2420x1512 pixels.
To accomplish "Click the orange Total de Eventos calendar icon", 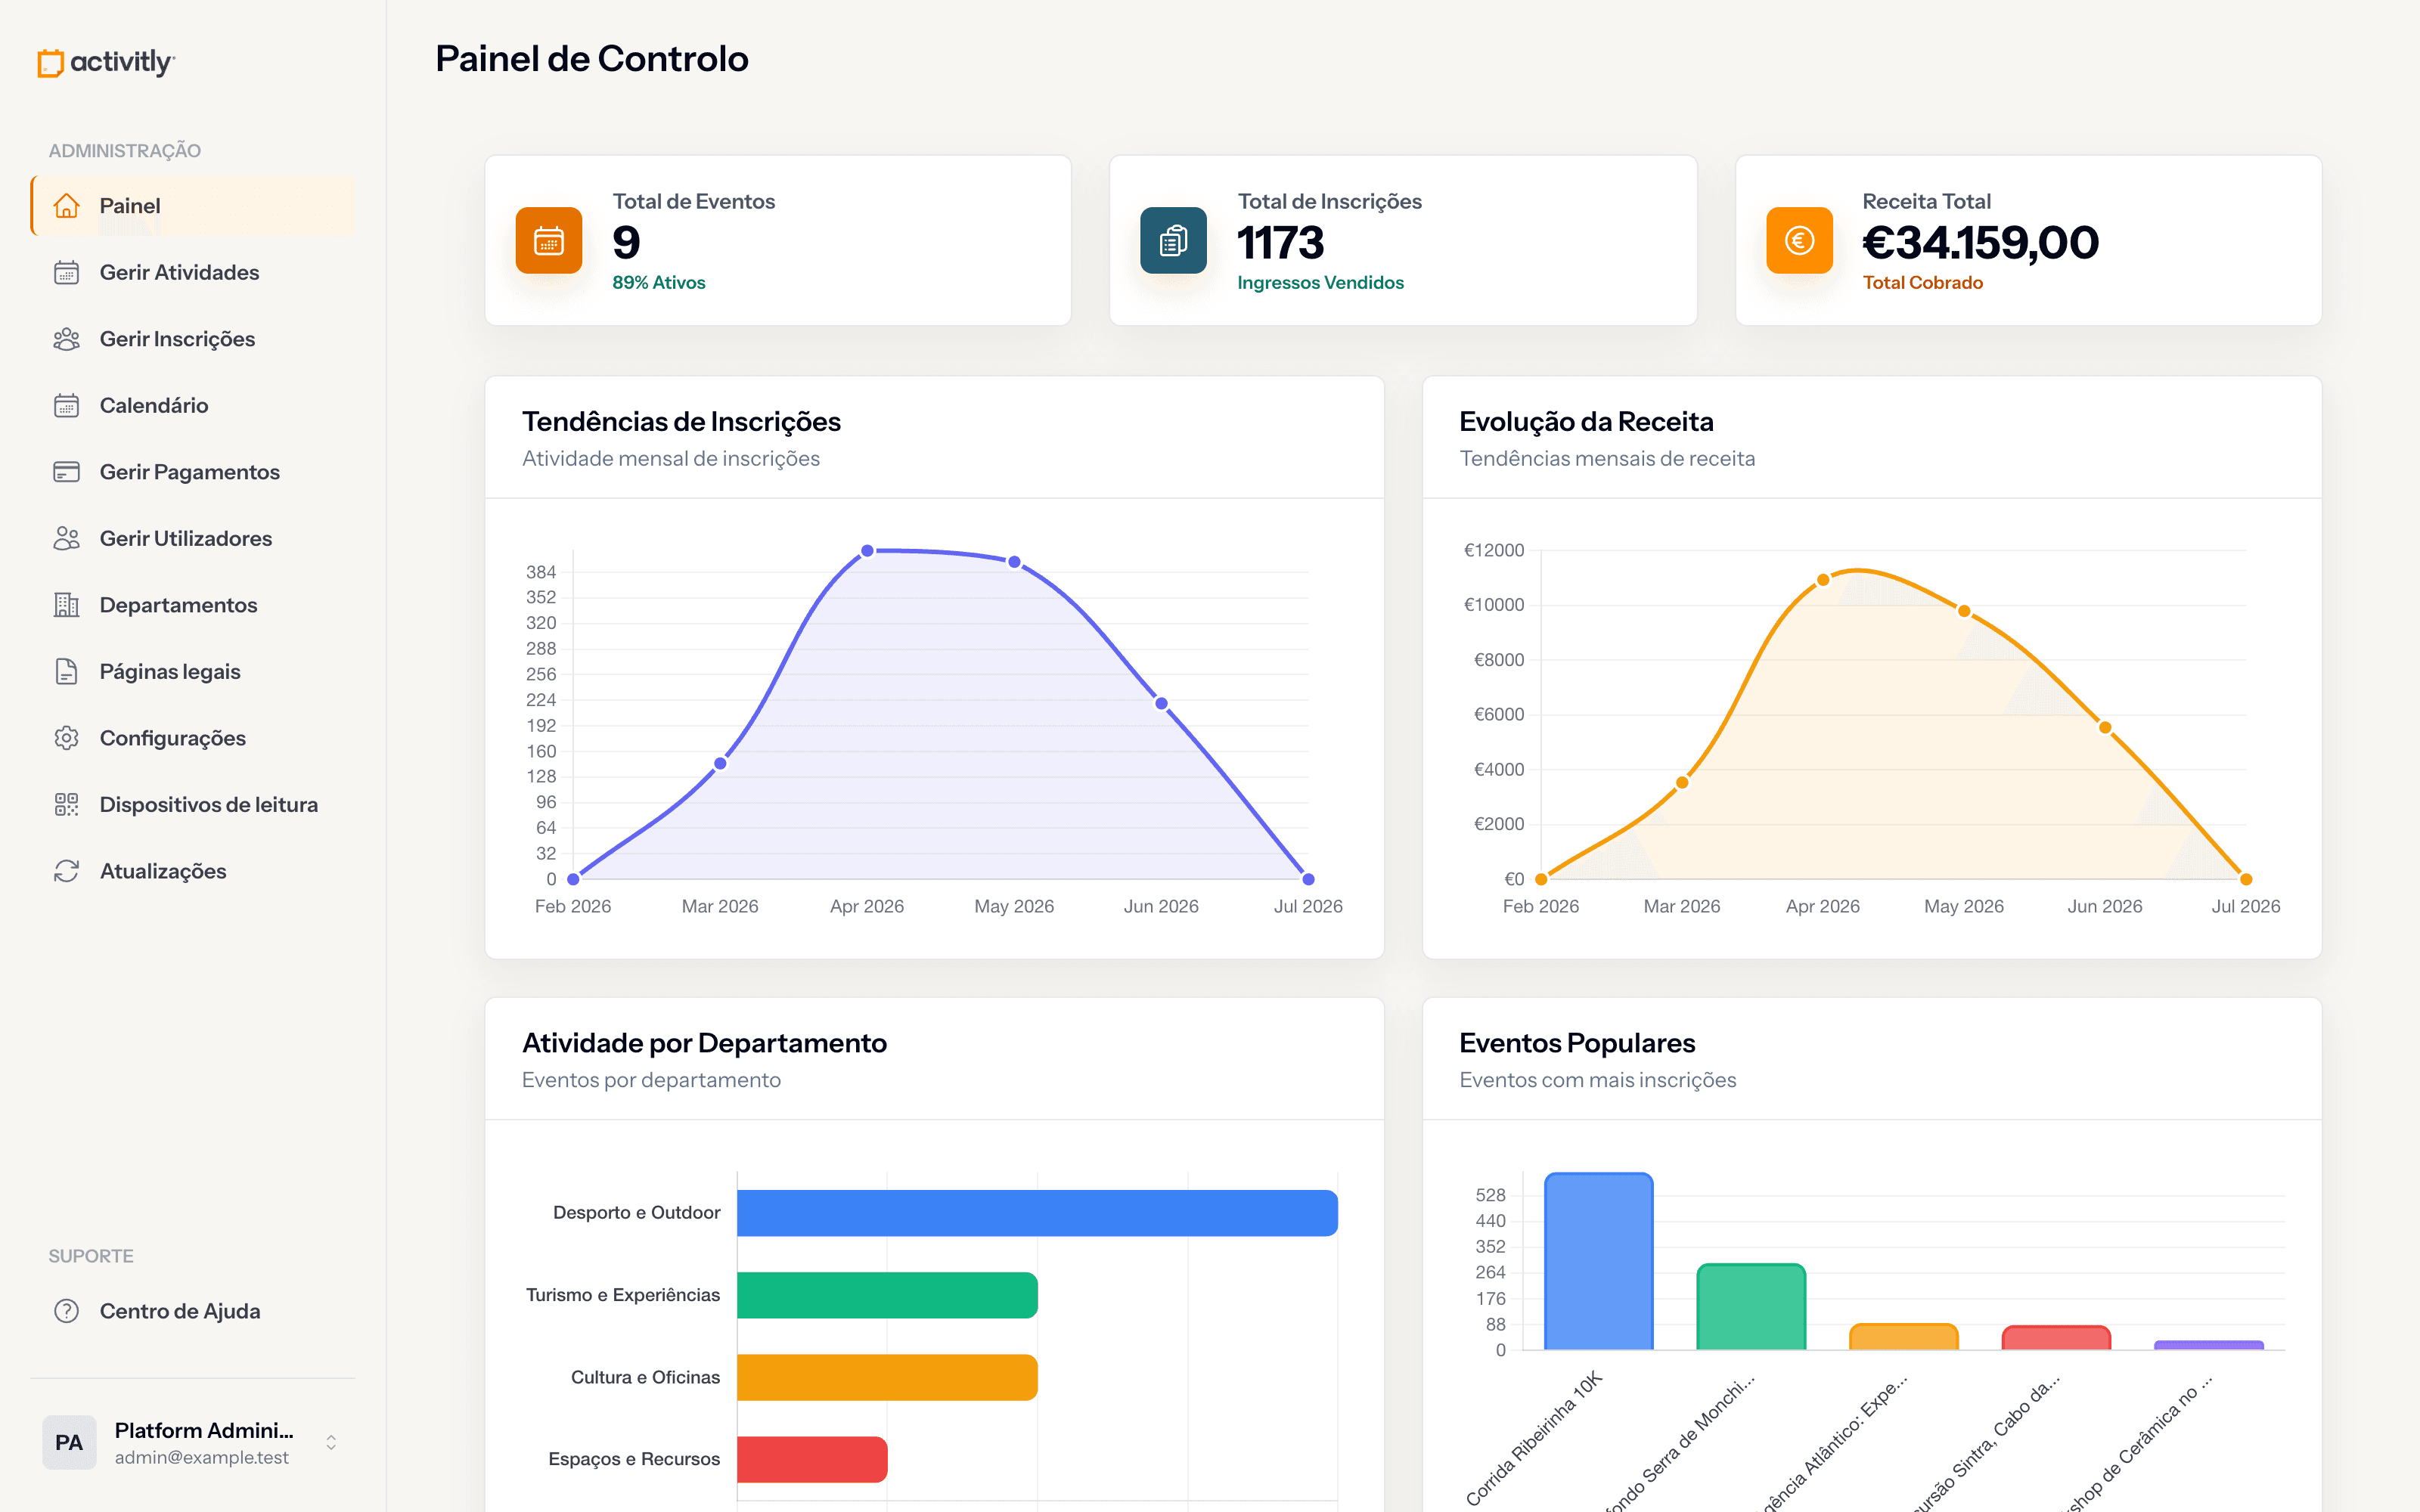I will (549, 240).
